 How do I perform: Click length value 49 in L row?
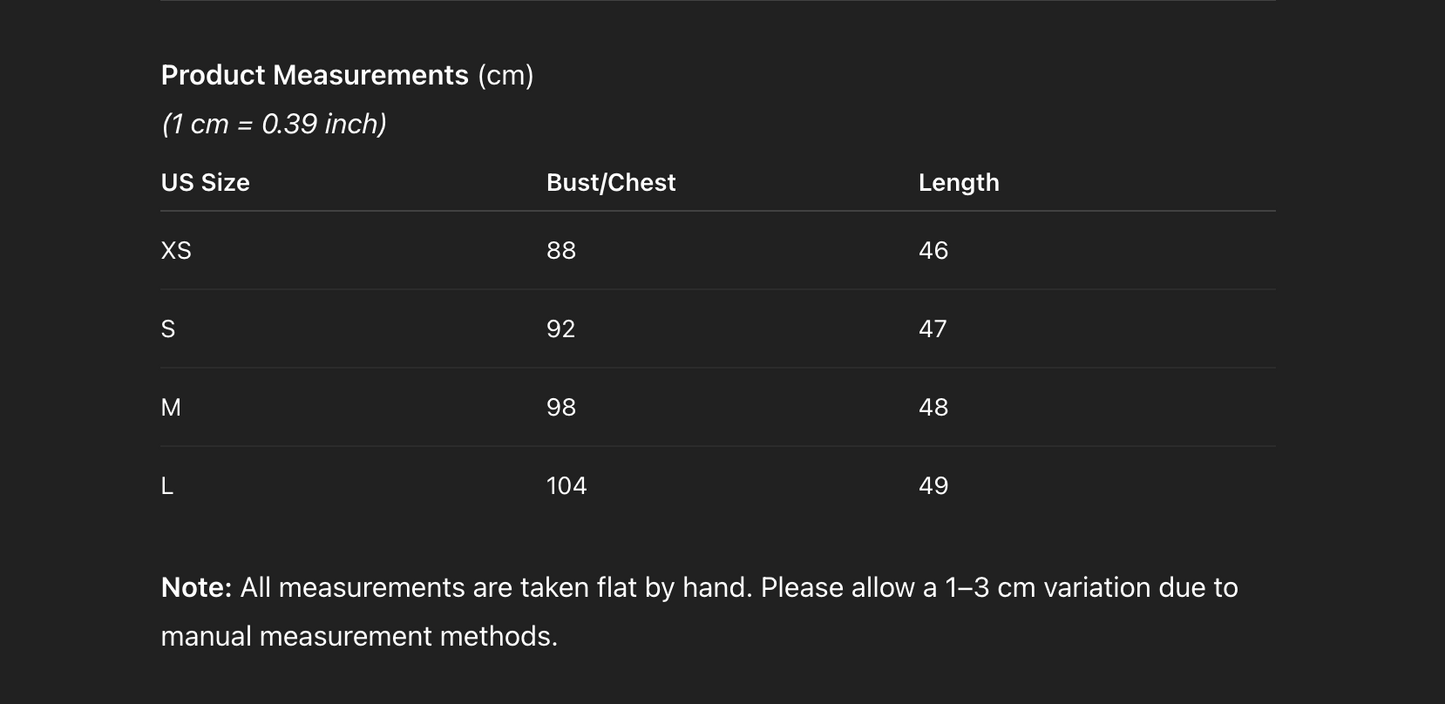click(933, 486)
